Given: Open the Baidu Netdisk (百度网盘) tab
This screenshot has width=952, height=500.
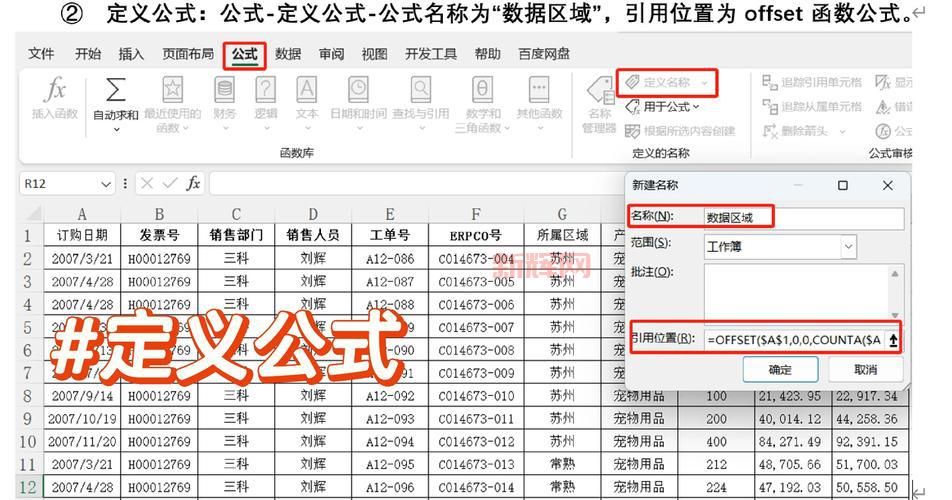Looking at the screenshot, I should coord(544,54).
